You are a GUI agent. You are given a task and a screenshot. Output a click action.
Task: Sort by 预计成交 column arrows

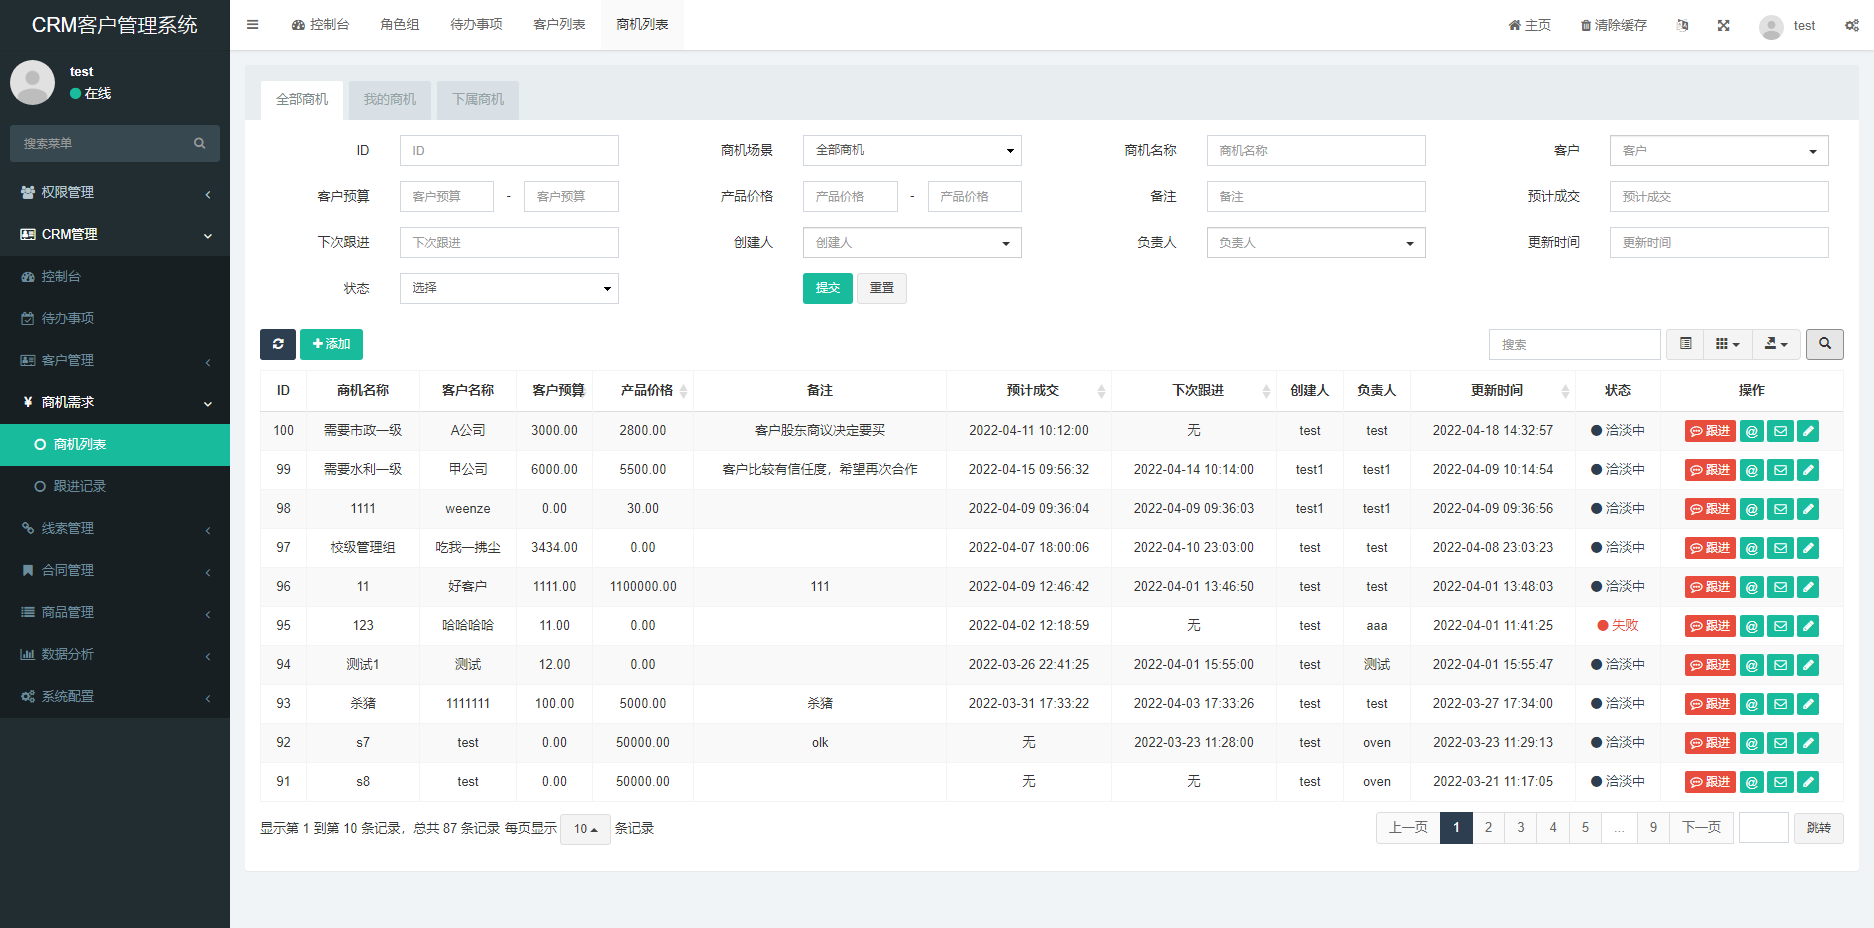pyautogui.click(x=1101, y=391)
